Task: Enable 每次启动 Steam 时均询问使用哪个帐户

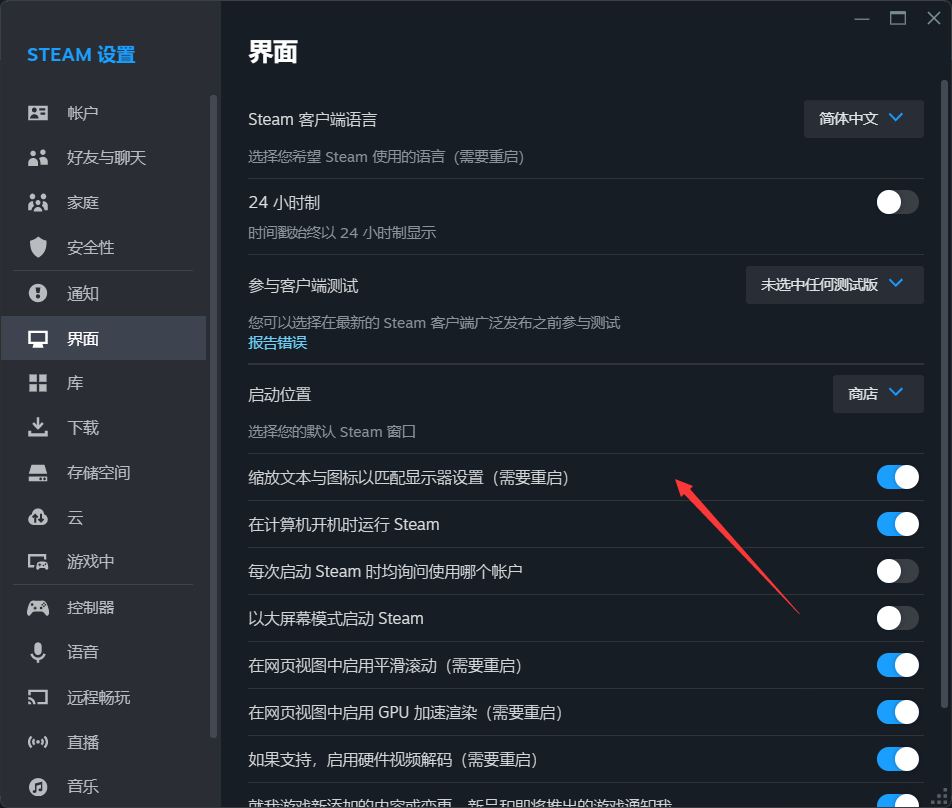Action: pyautogui.click(x=897, y=571)
